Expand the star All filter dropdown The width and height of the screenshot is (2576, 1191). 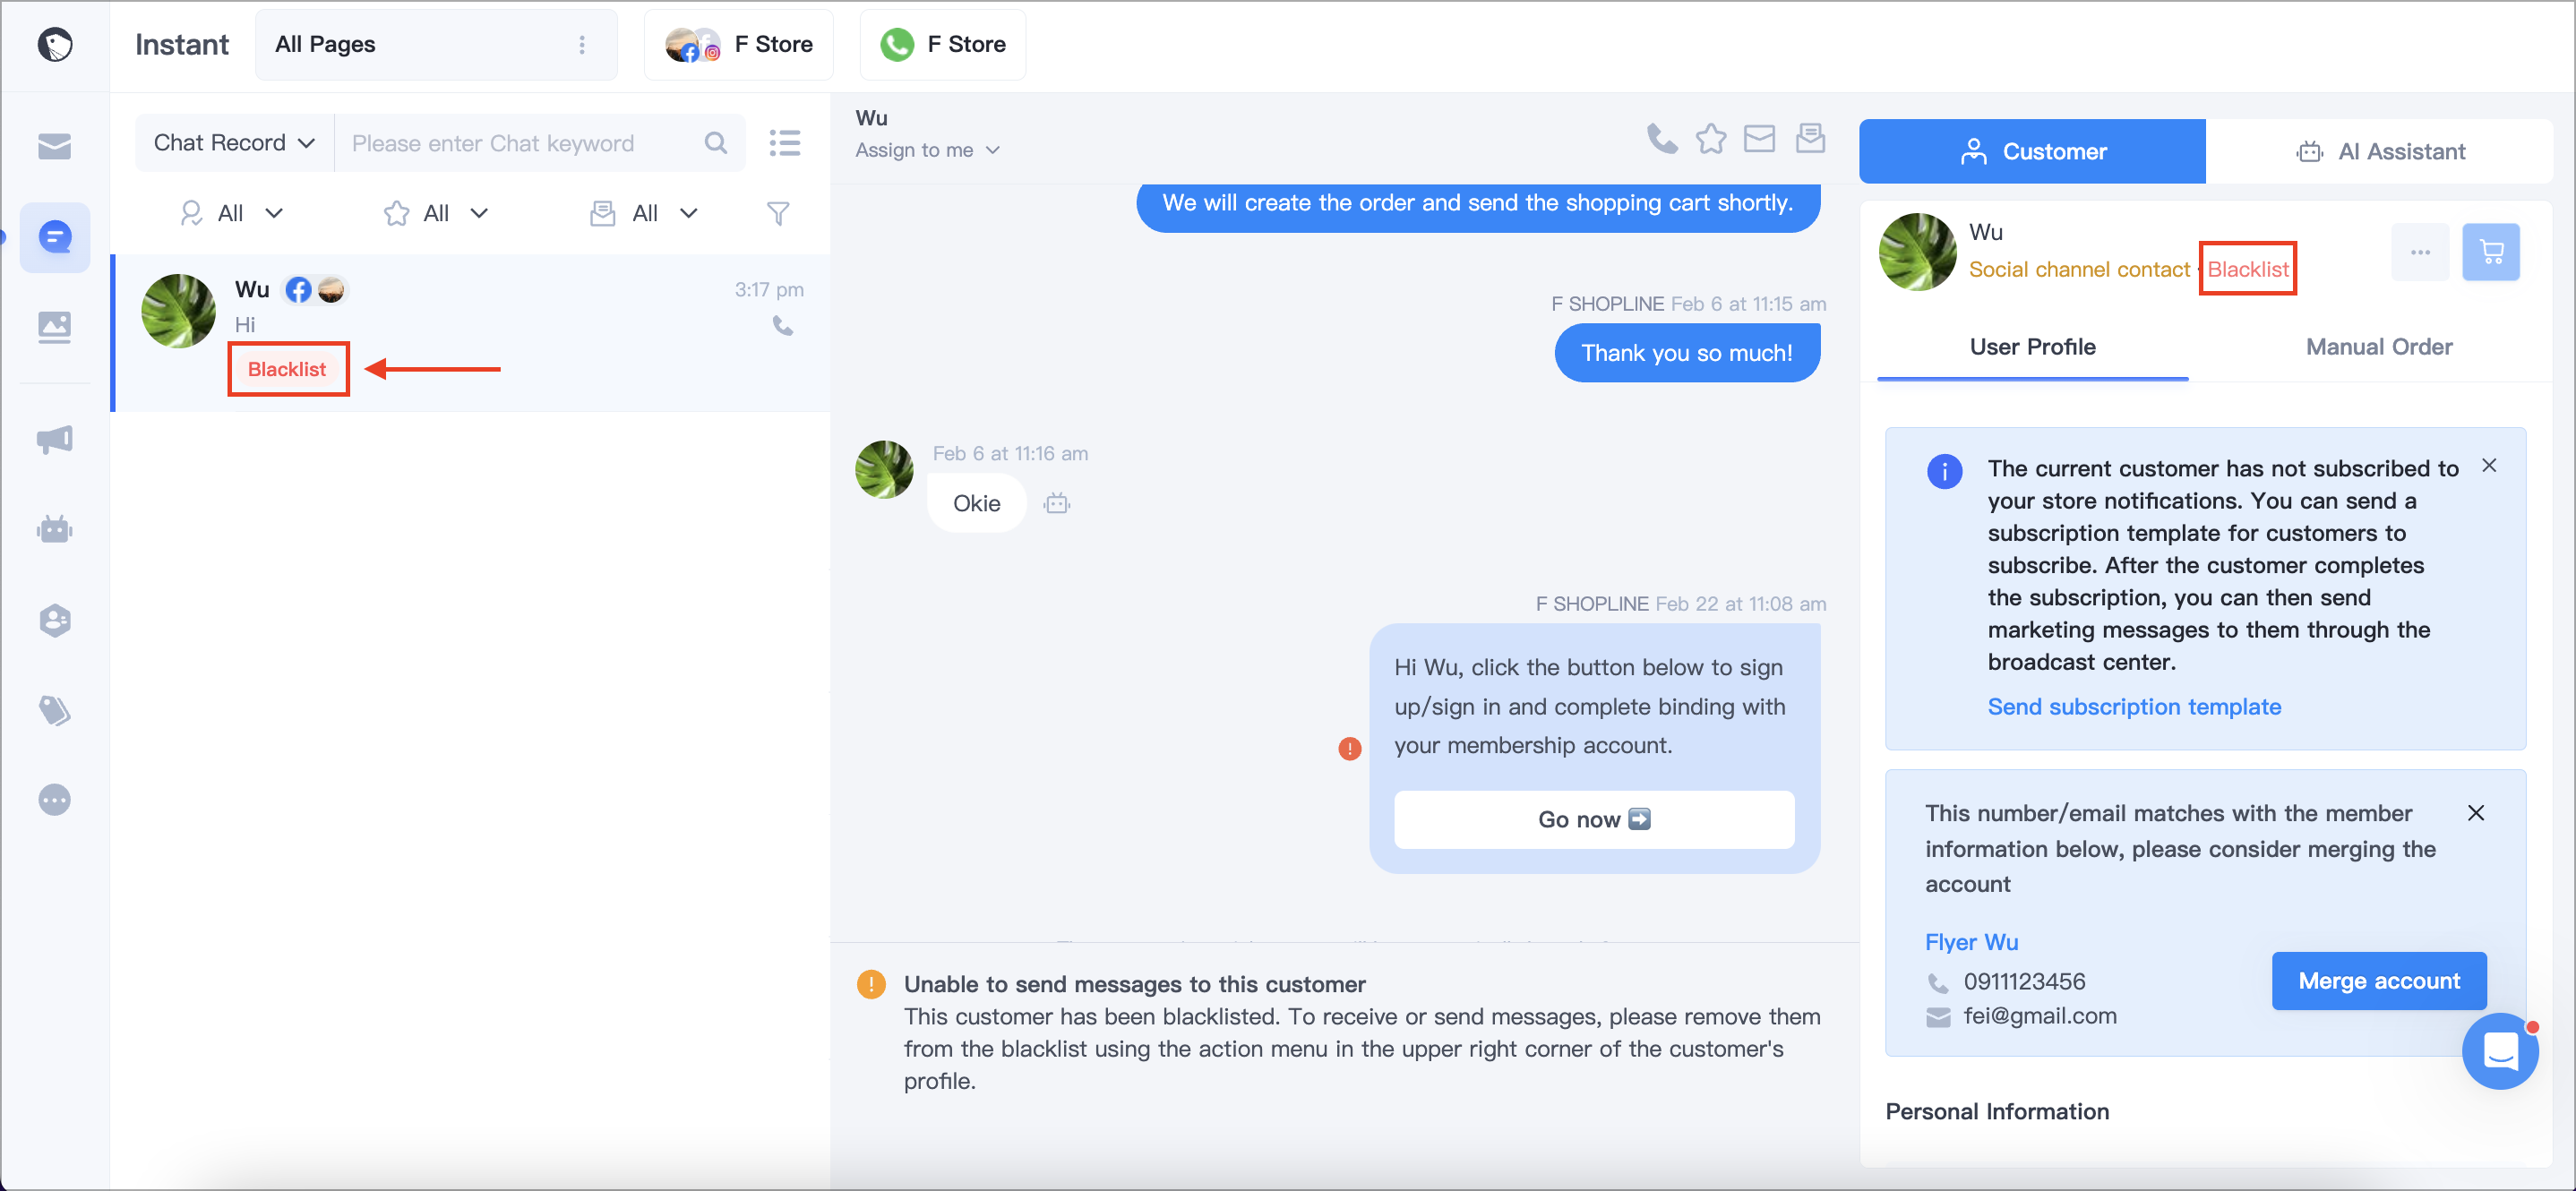point(437,213)
